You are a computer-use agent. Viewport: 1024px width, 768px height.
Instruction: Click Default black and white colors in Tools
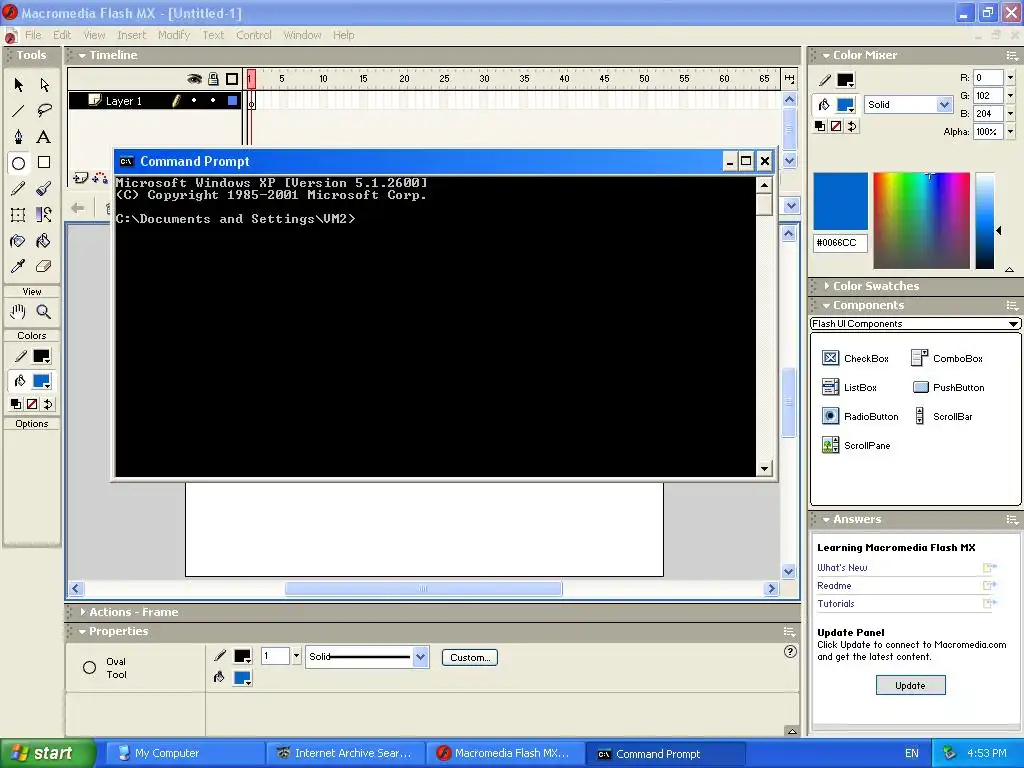[x=16, y=404]
